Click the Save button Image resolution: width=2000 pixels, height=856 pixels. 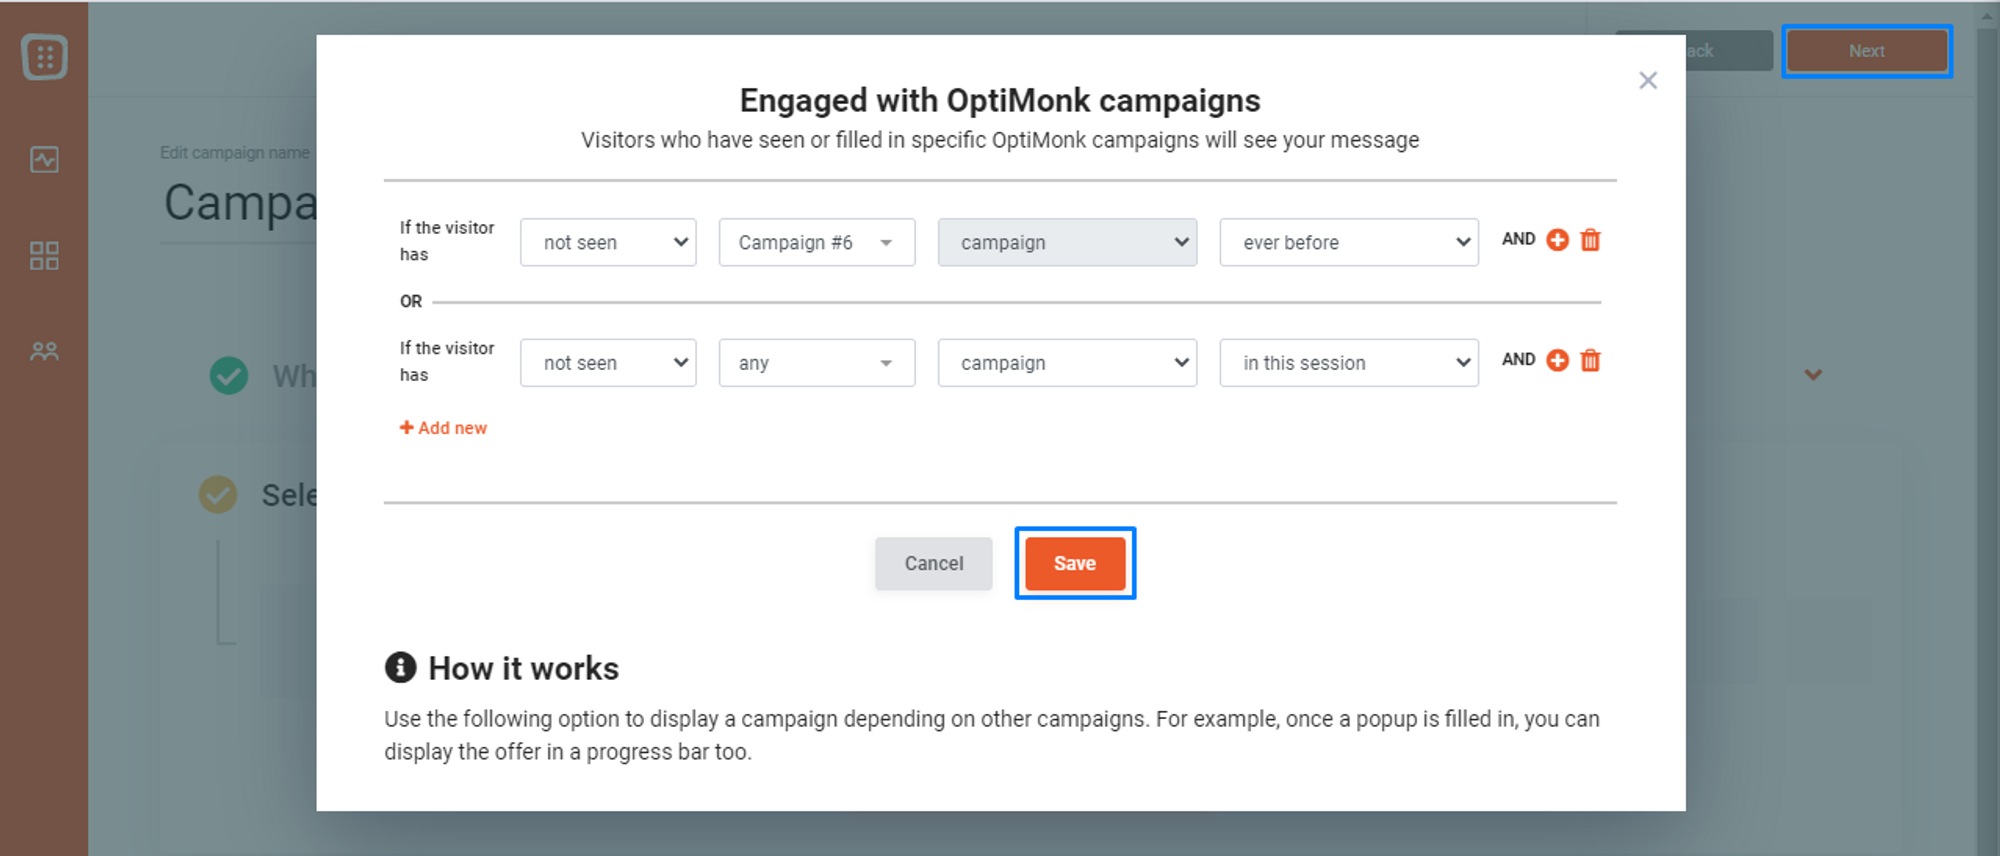coord(1075,563)
